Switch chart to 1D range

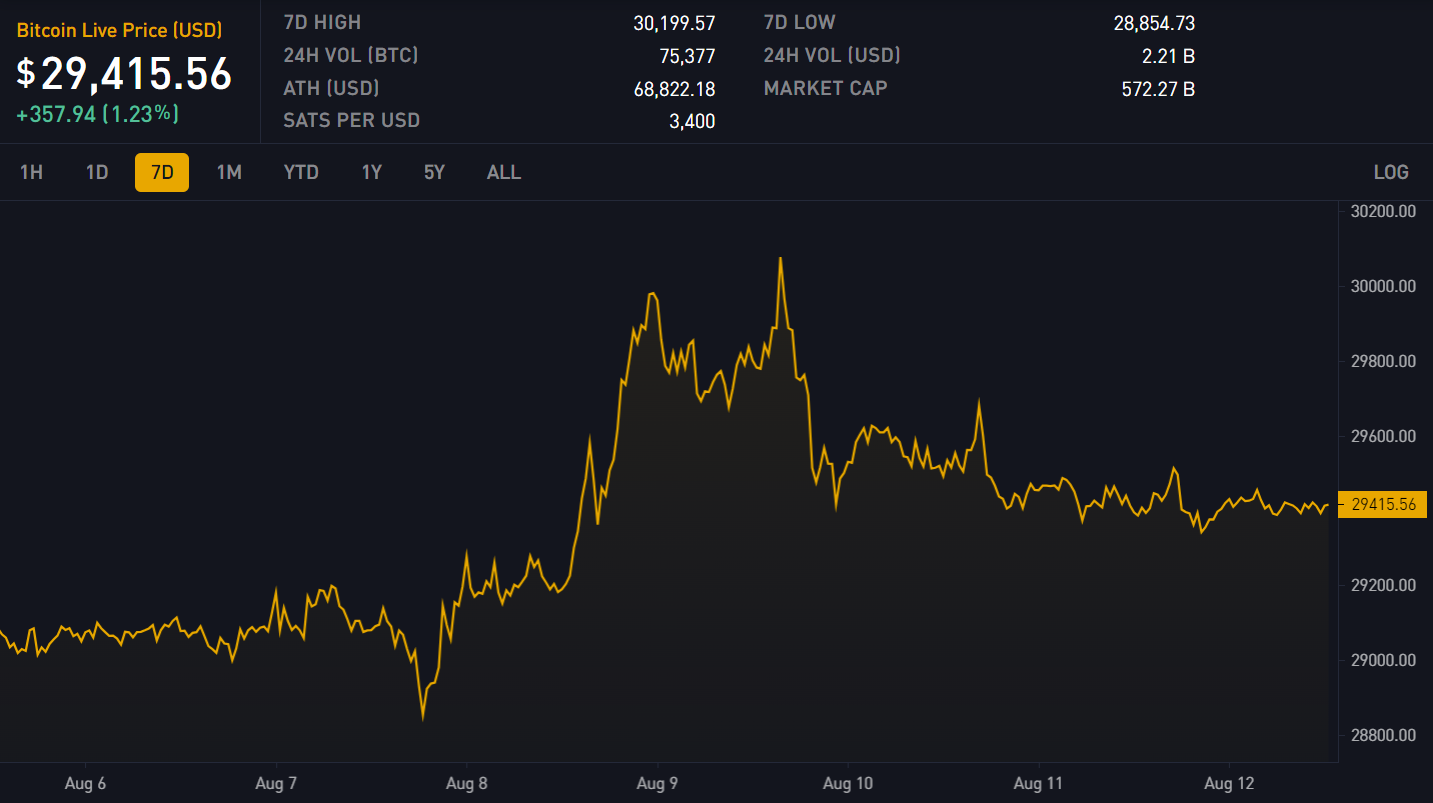[96, 172]
